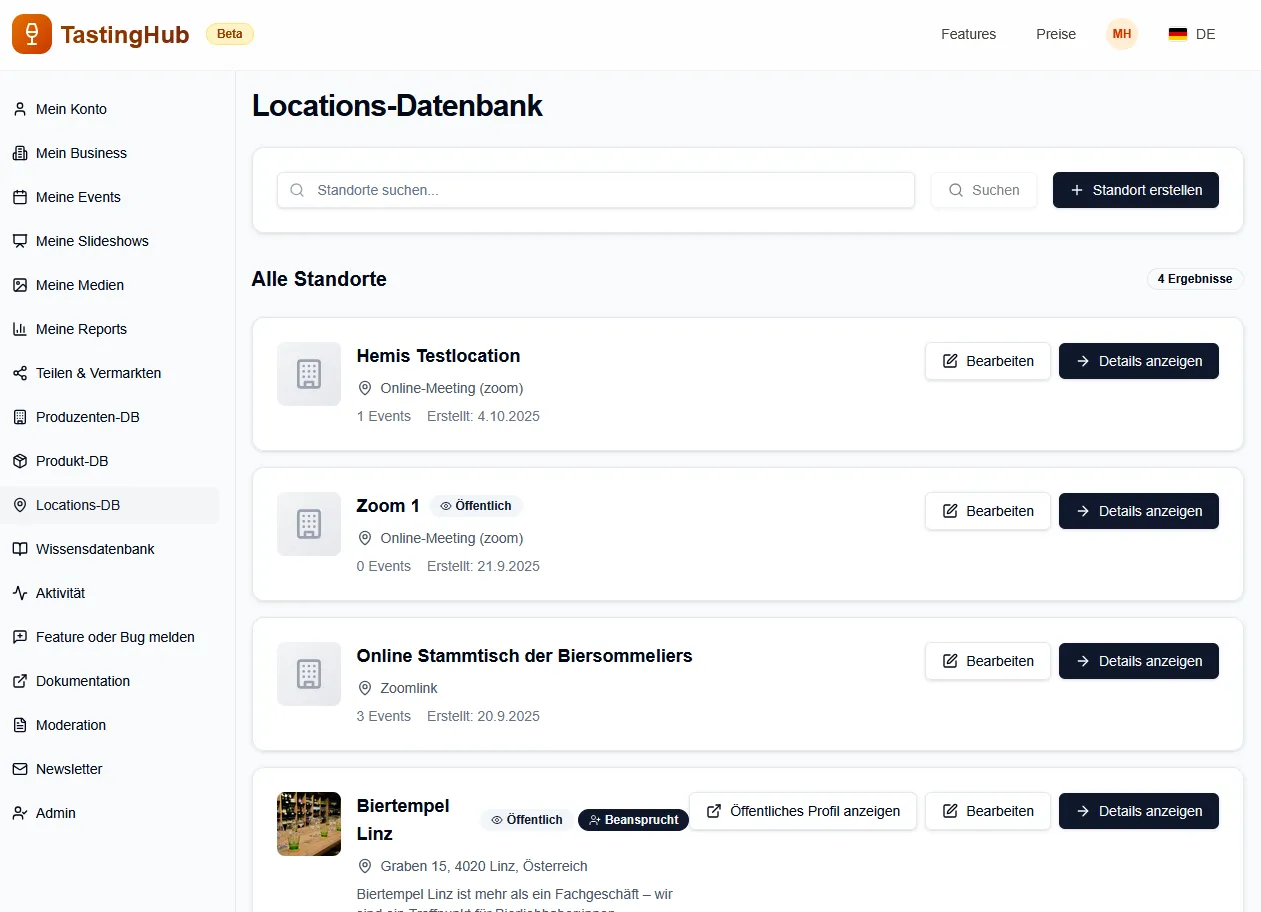Viewport: 1261px width, 912px height.
Task: Click the Biertempel Linz thumbnail image
Action: click(x=309, y=824)
